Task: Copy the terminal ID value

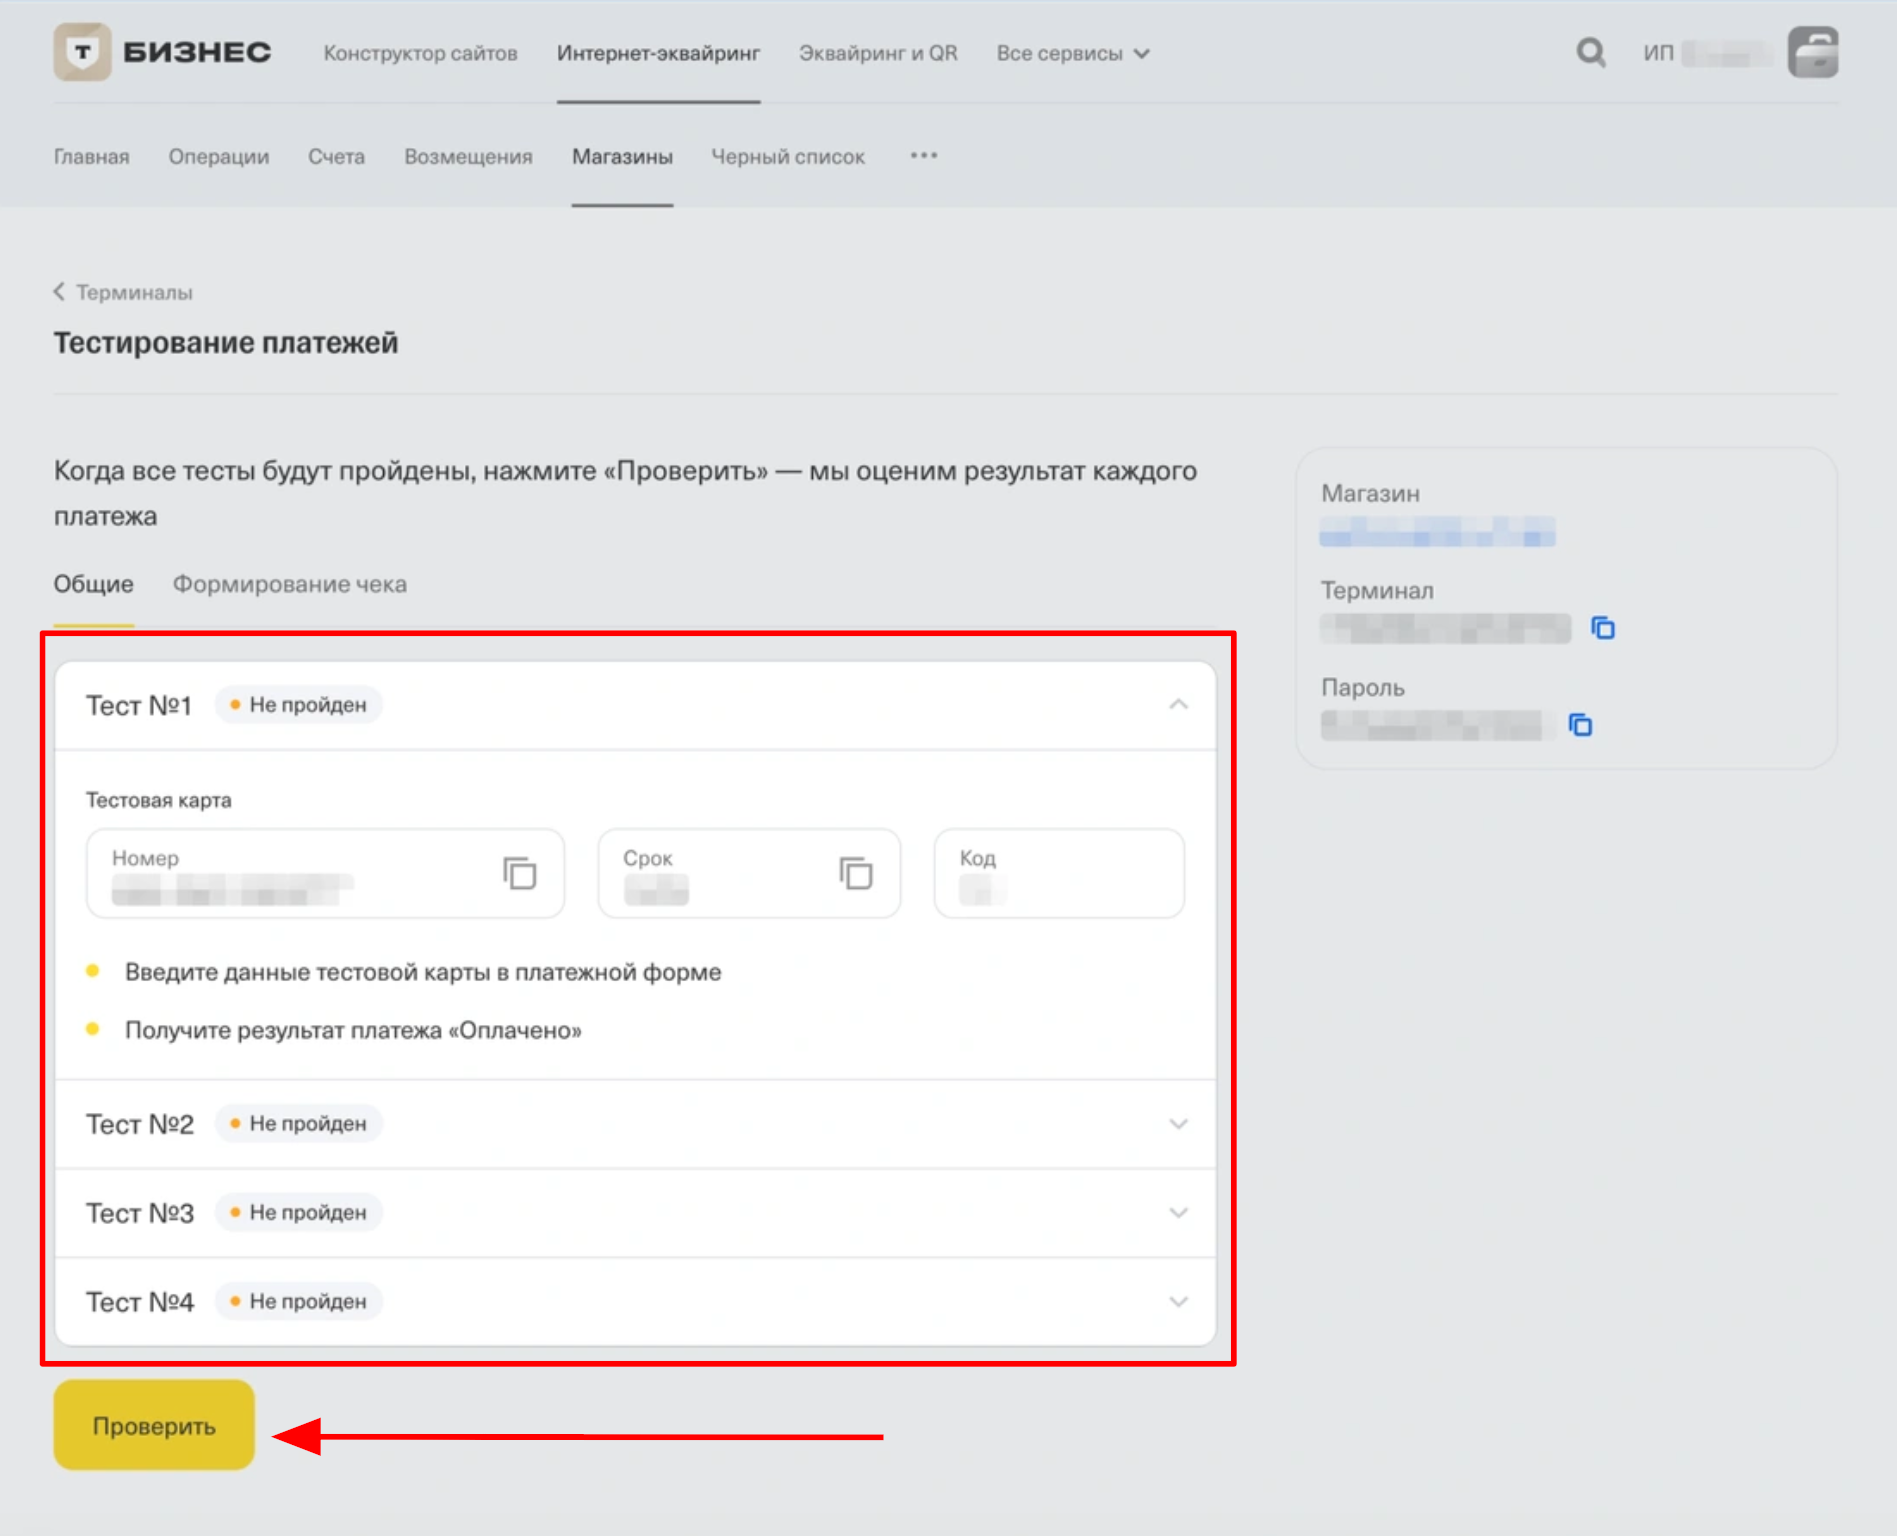Action: [x=1602, y=628]
